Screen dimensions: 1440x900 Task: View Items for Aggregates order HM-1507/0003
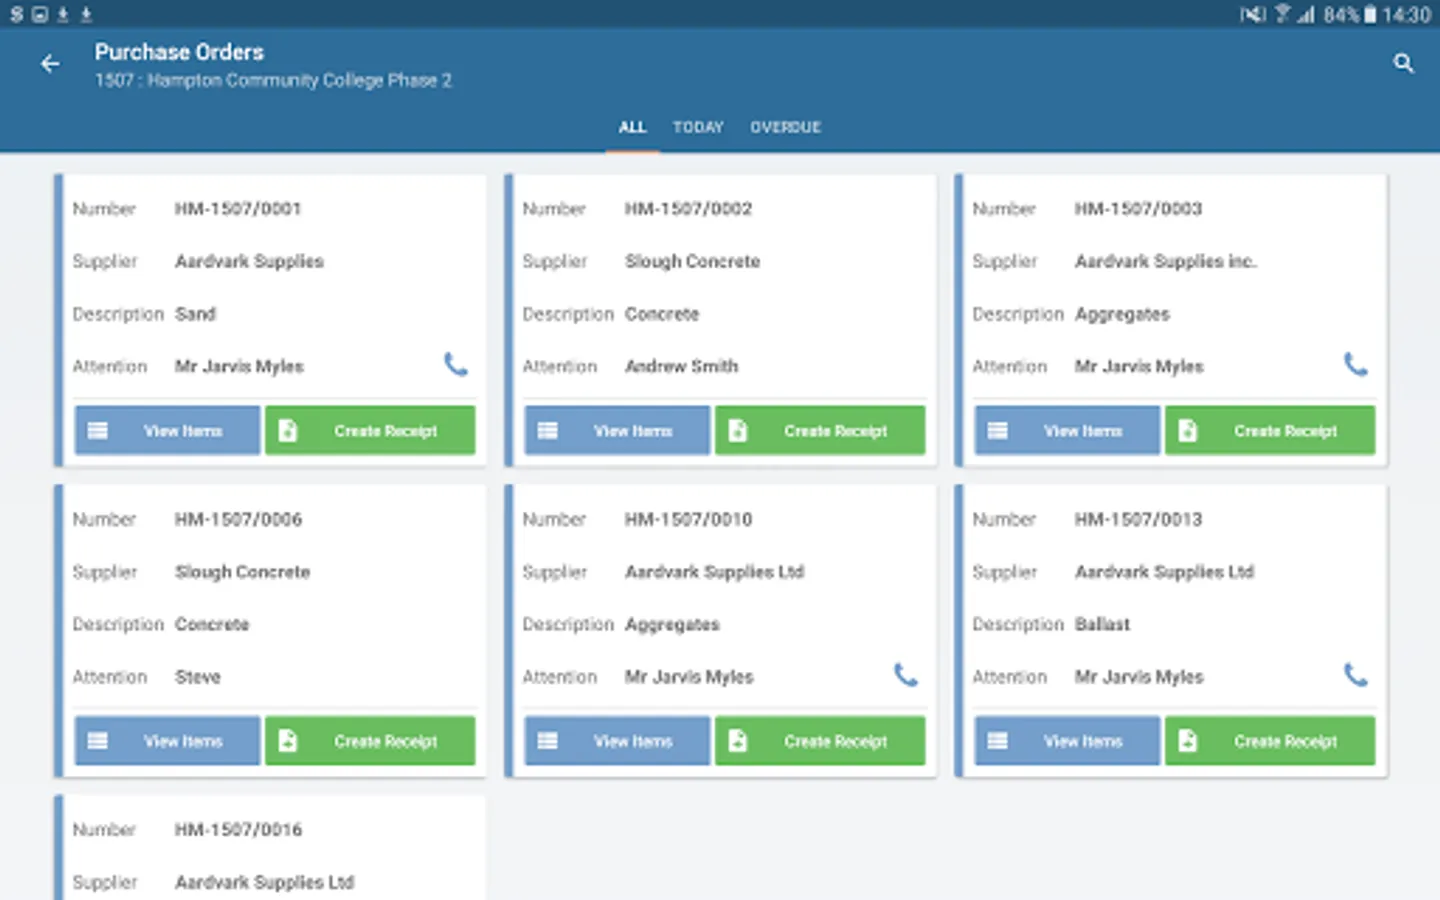pos(1067,431)
